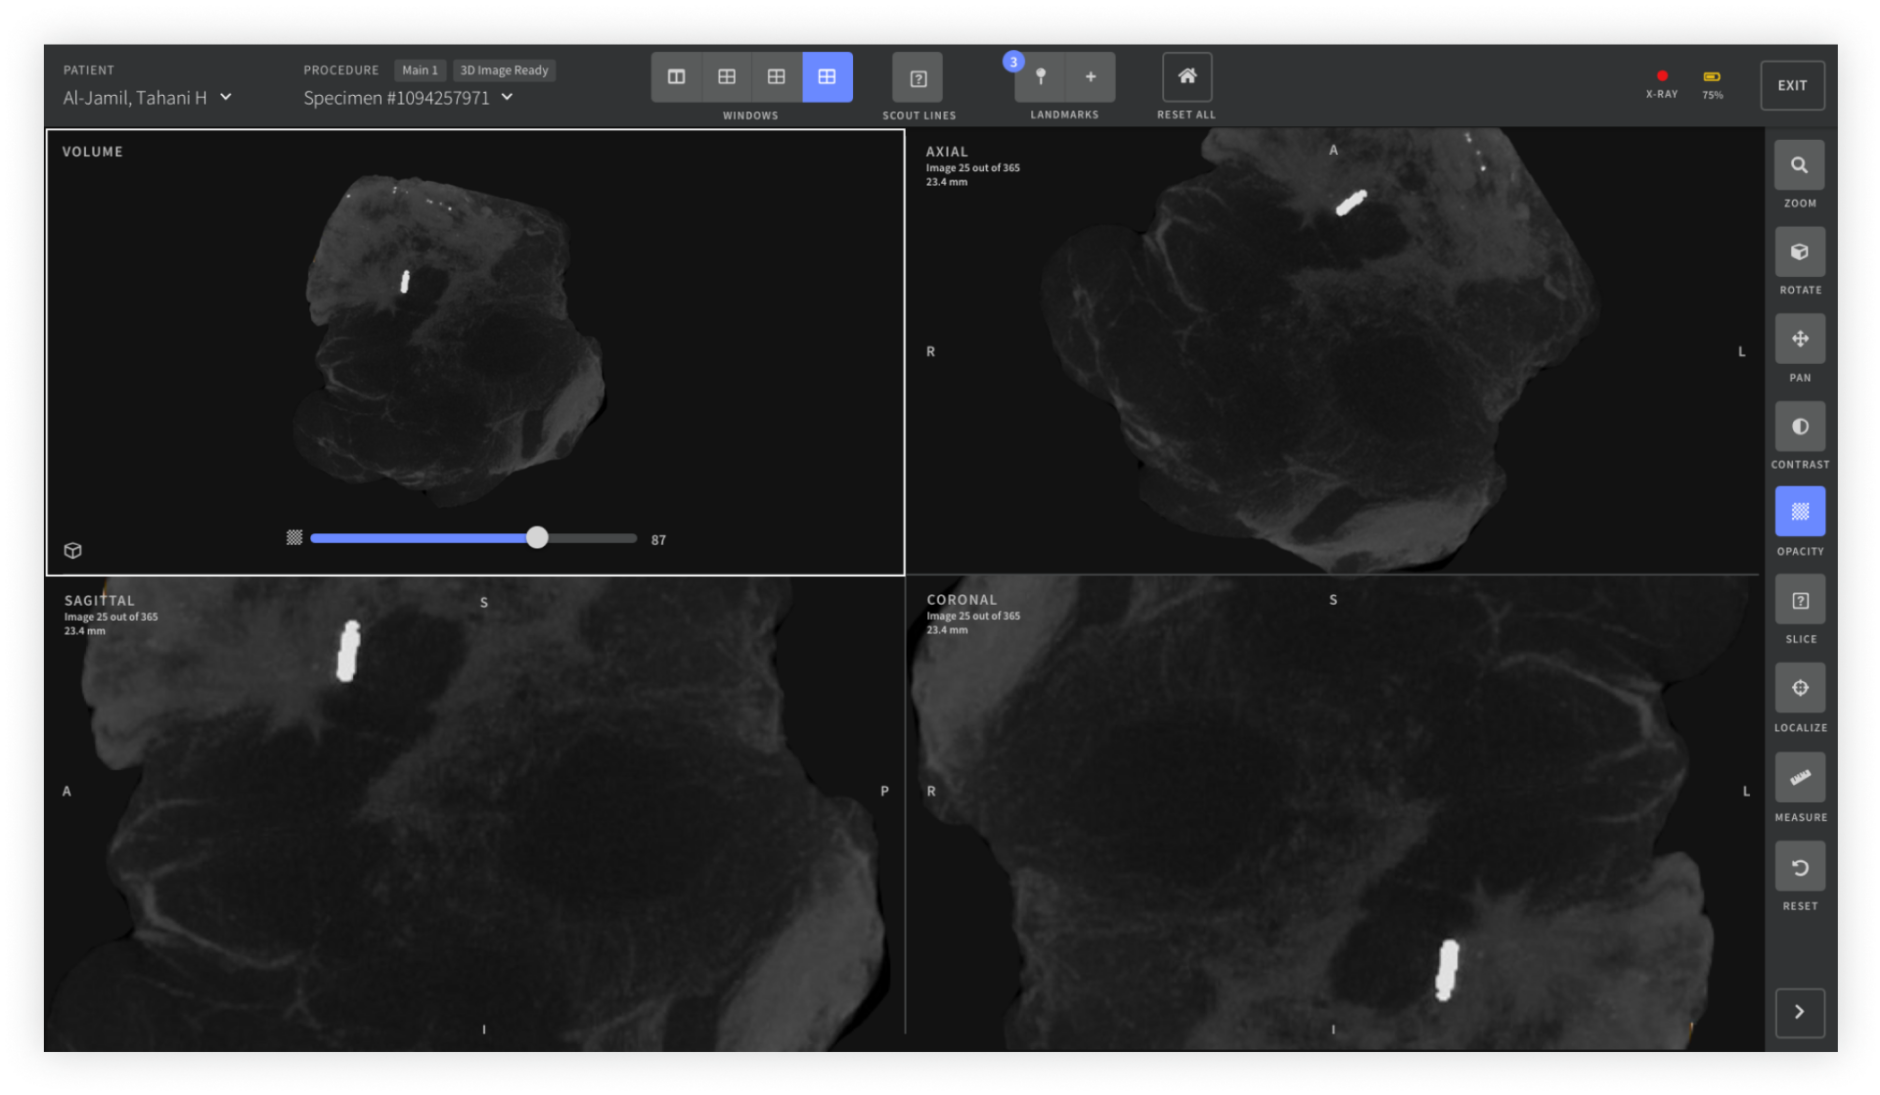
Task: Click the 3D cube icon in Volume view
Action: coord(73,551)
